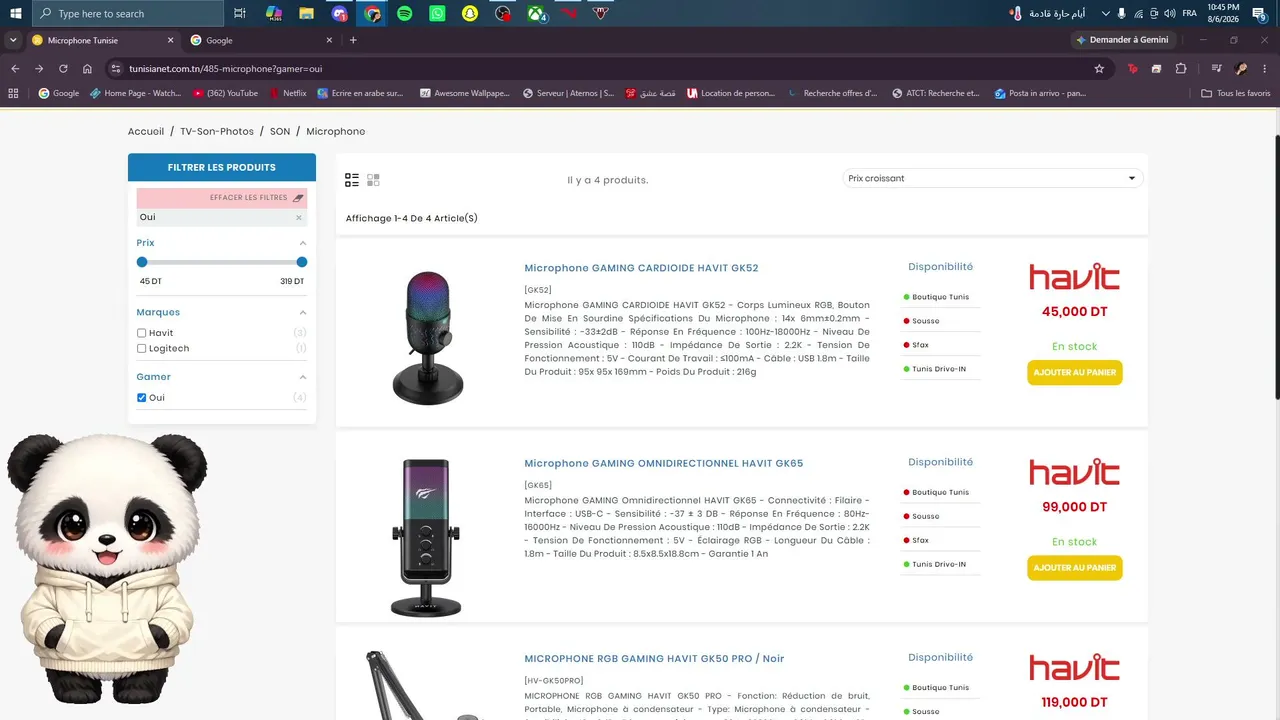The width and height of the screenshot is (1280, 720).
Task: Collapse the Prix filter section
Action: [x=303, y=243]
